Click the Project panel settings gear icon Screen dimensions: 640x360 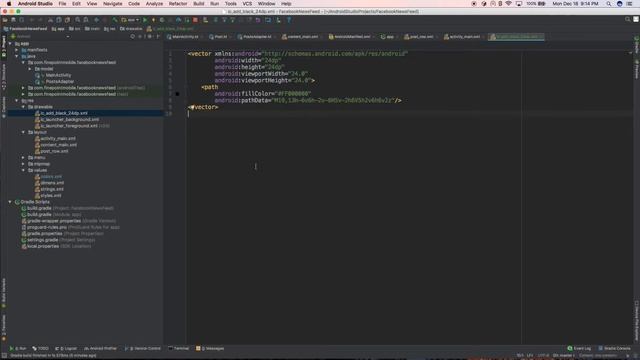(x=149, y=37)
